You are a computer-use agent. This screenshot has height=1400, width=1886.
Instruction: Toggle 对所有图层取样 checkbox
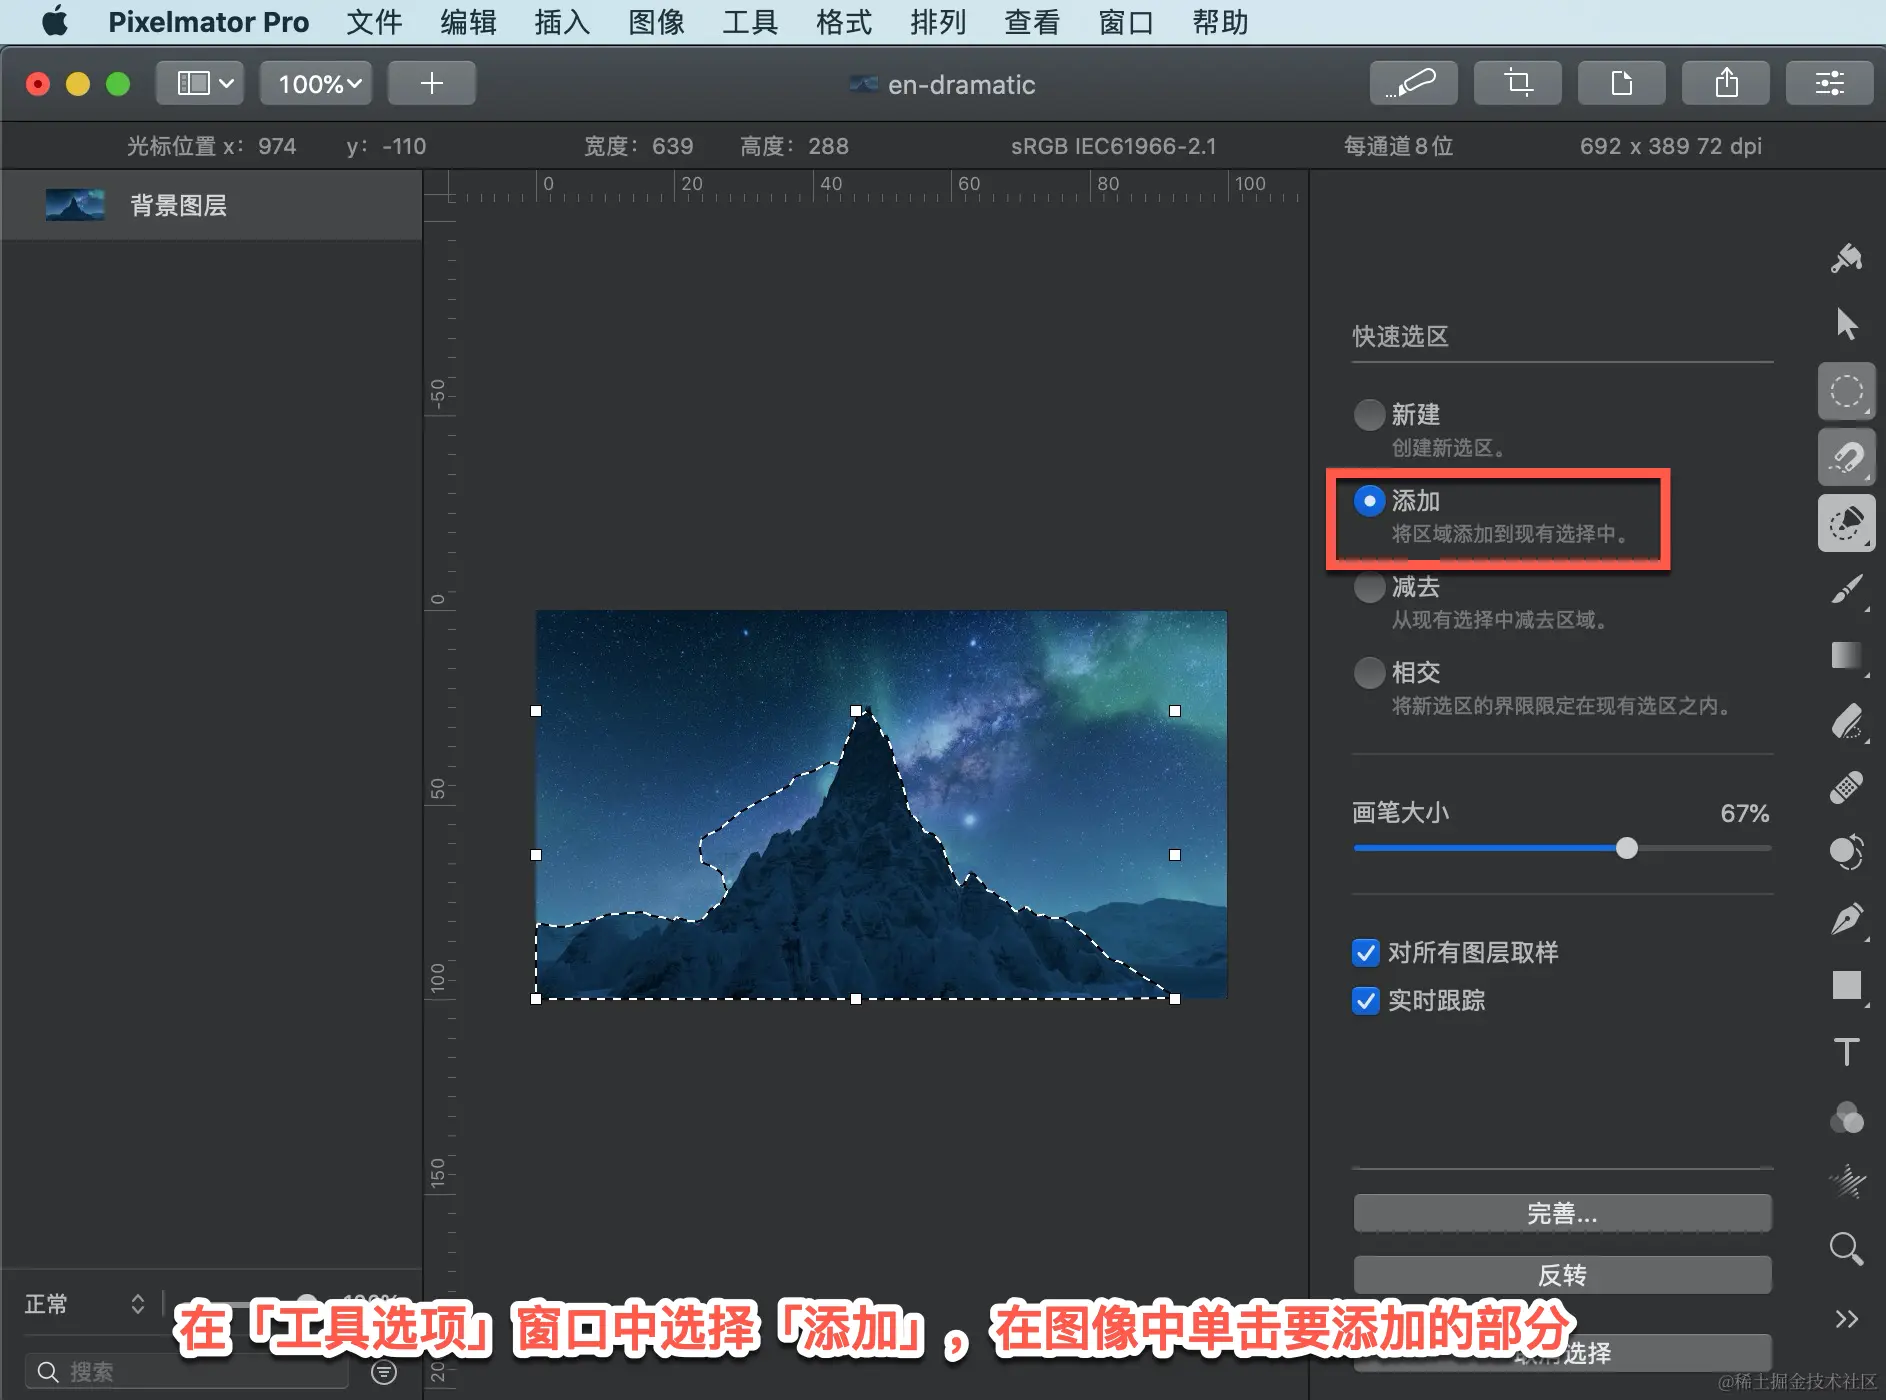1365,952
